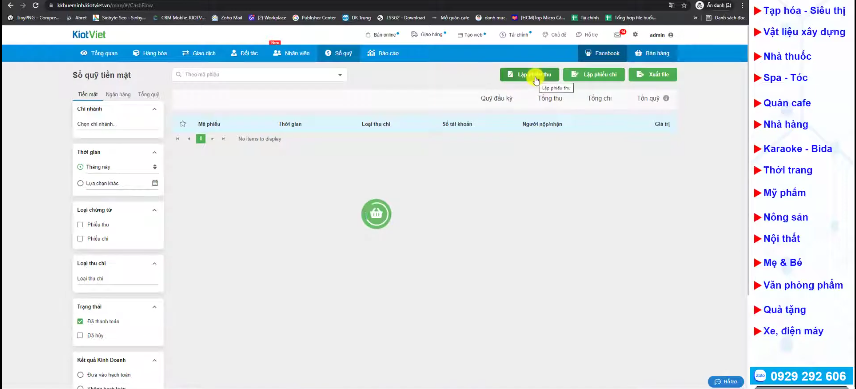Open the calendar icon for custom date
856x389 pixels.
(x=154, y=183)
